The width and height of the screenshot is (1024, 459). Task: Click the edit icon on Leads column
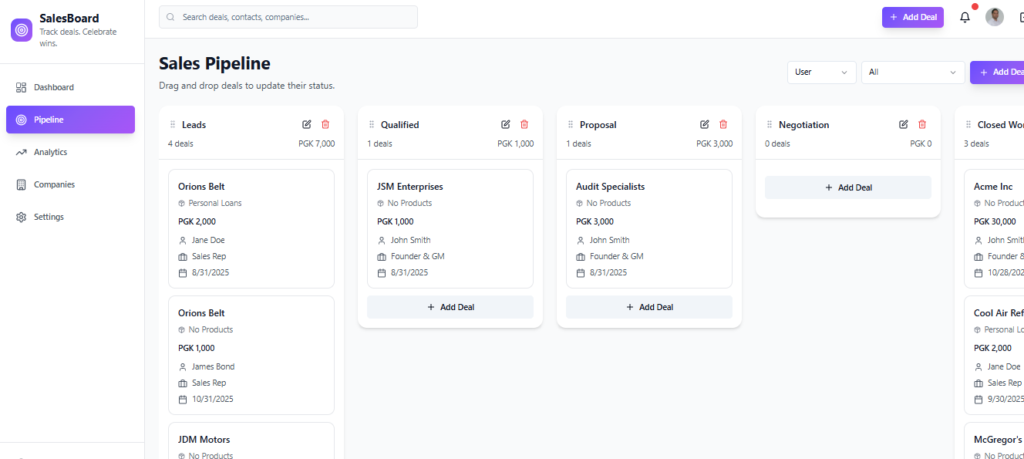[x=306, y=125]
